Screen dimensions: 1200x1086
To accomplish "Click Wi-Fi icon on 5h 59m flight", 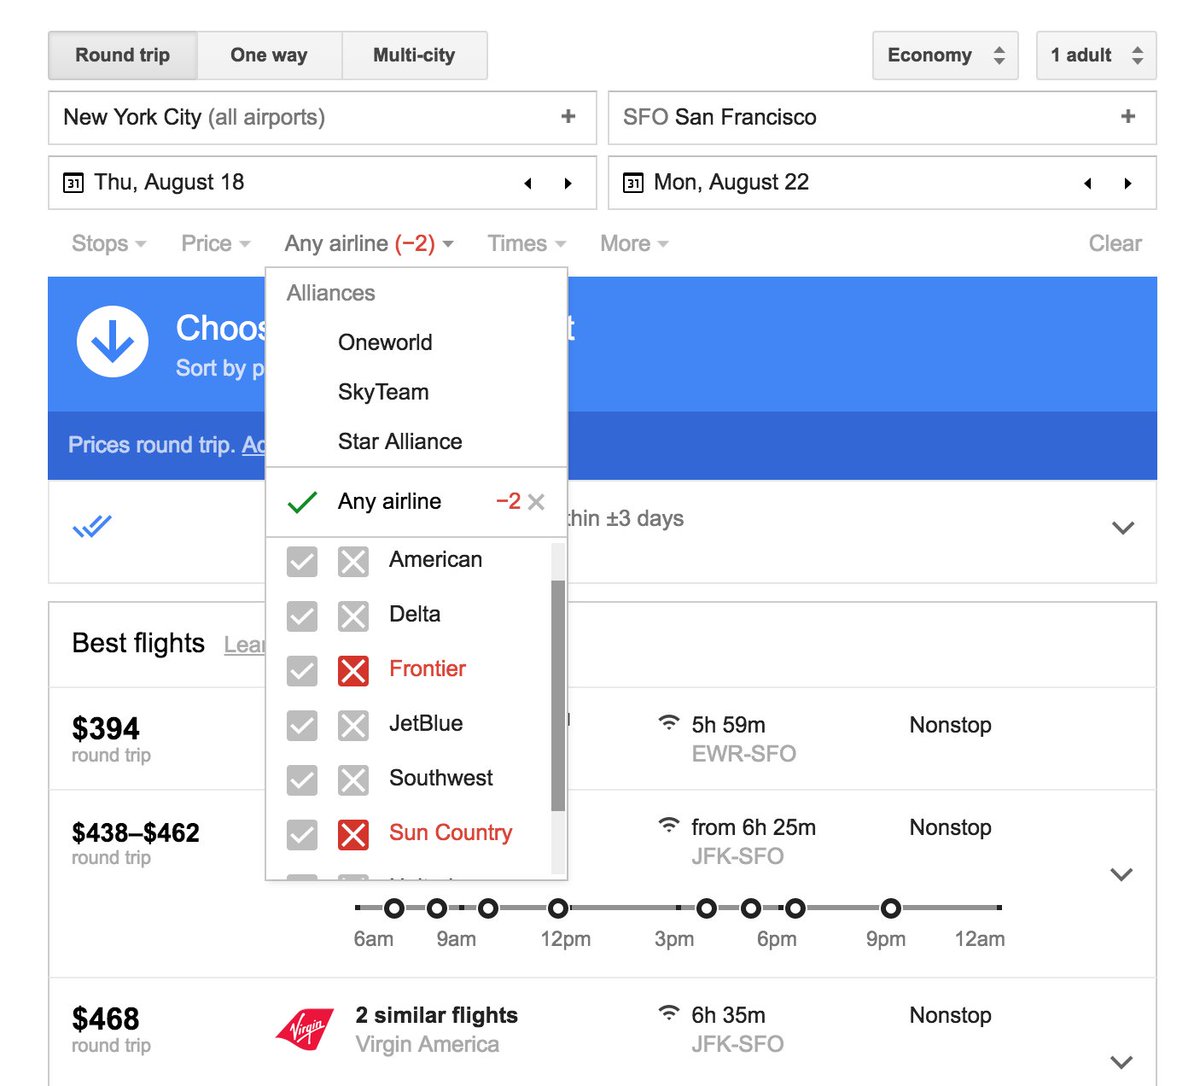I will click(x=668, y=722).
